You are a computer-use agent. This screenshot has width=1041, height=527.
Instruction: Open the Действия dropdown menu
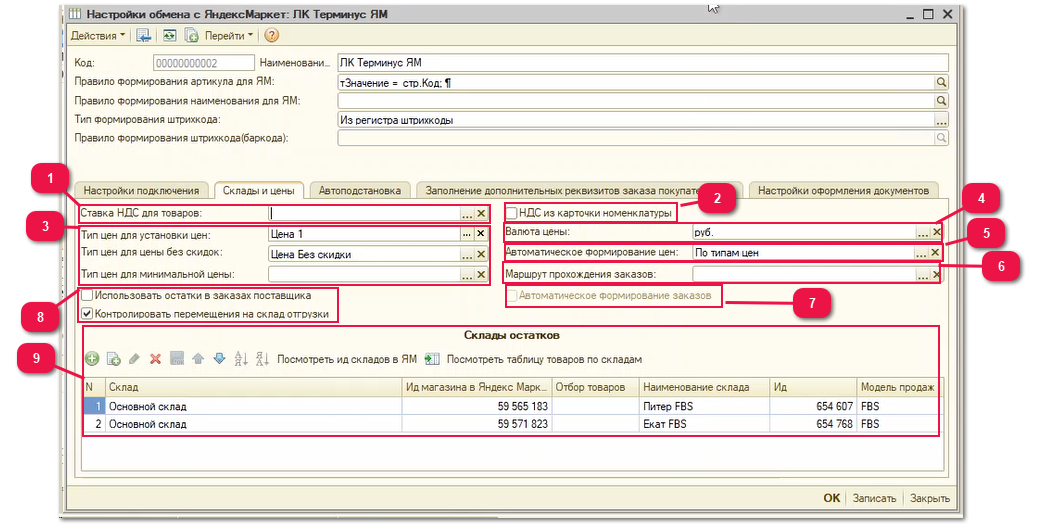point(98,36)
